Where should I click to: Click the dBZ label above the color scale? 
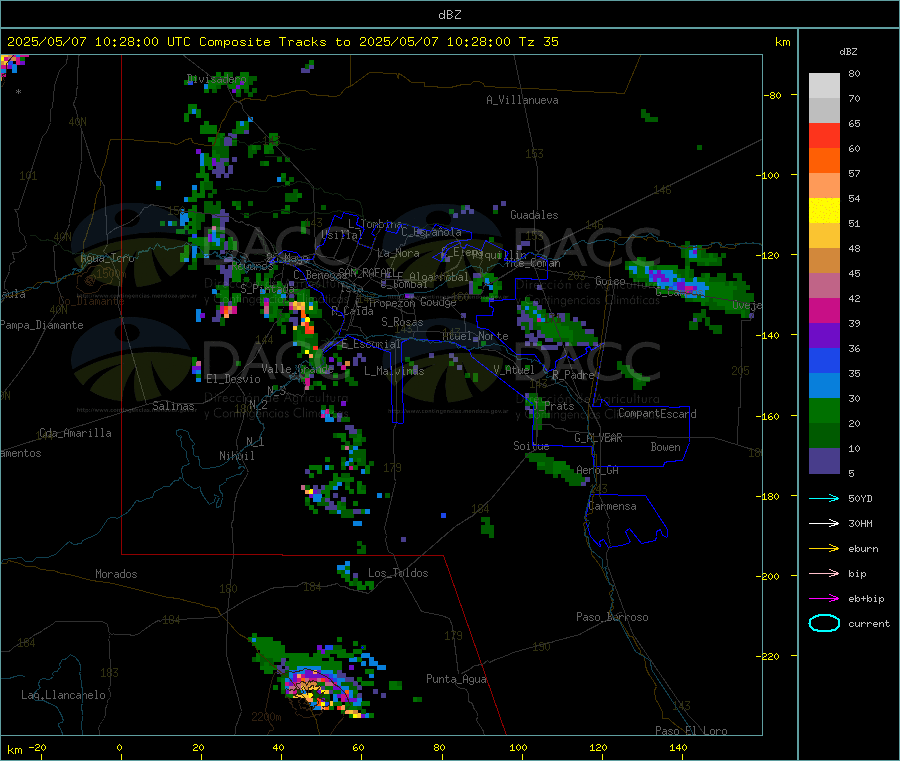tap(848, 52)
